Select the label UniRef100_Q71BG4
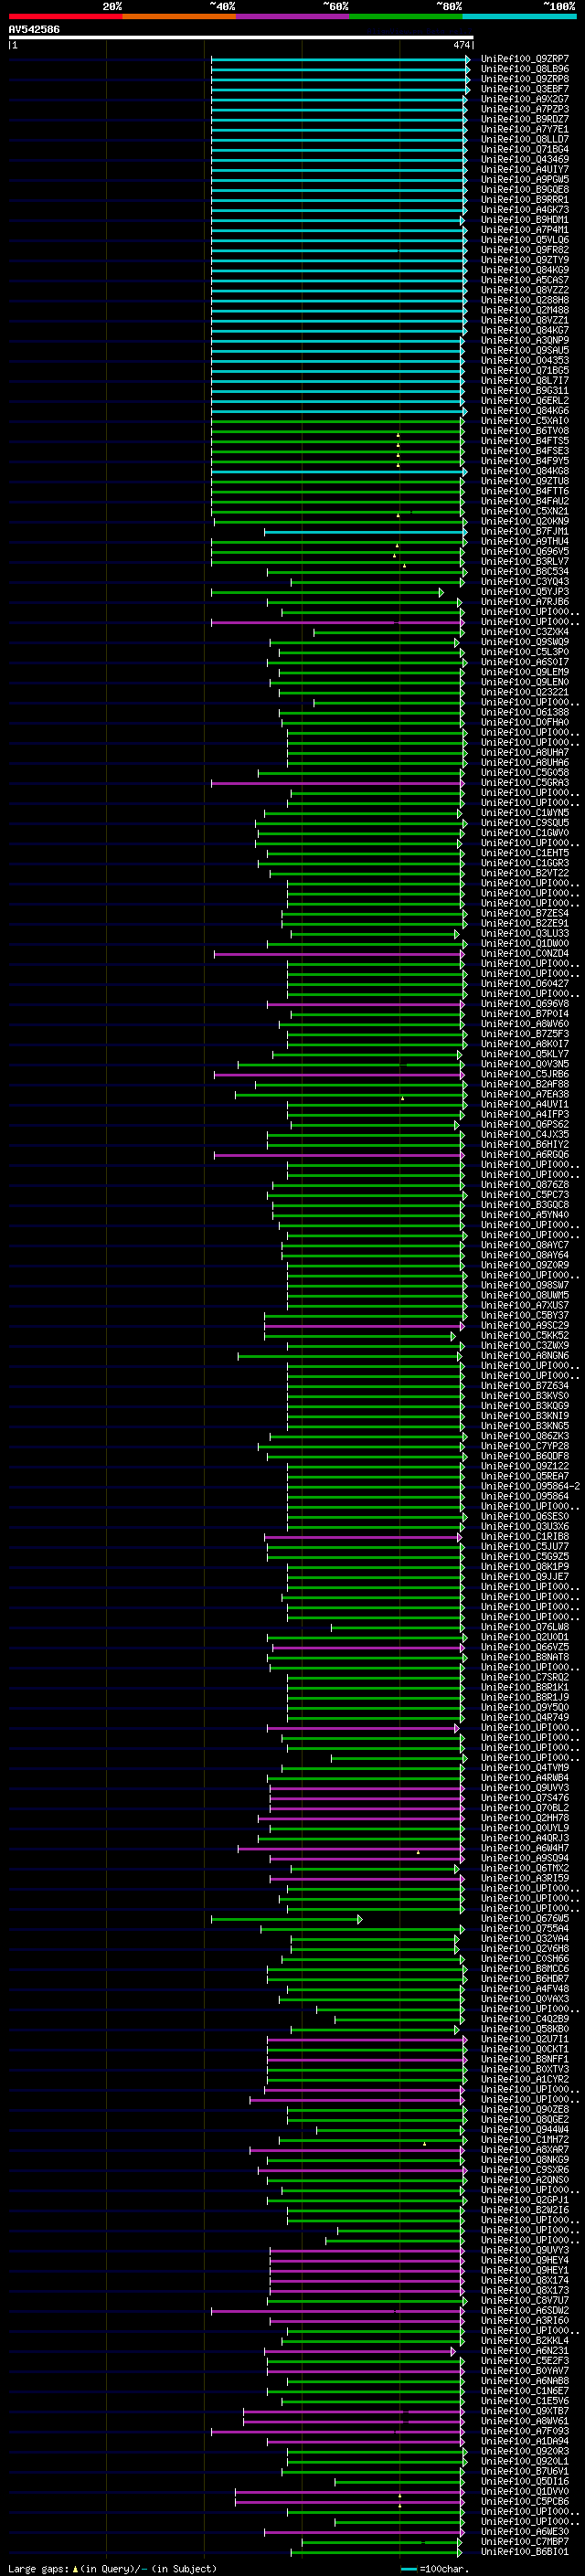This screenshot has width=585, height=2576. tap(525, 149)
